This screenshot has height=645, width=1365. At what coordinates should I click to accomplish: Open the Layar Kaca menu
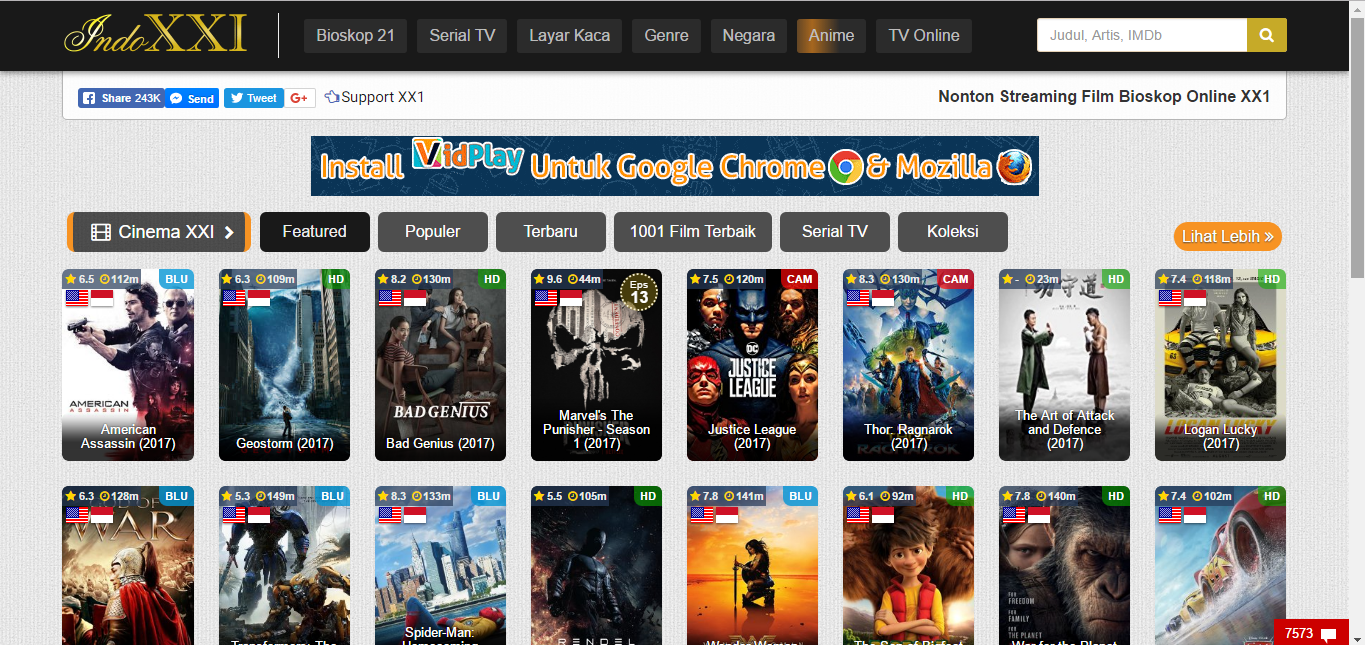pyautogui.click(x=570, y=36)
